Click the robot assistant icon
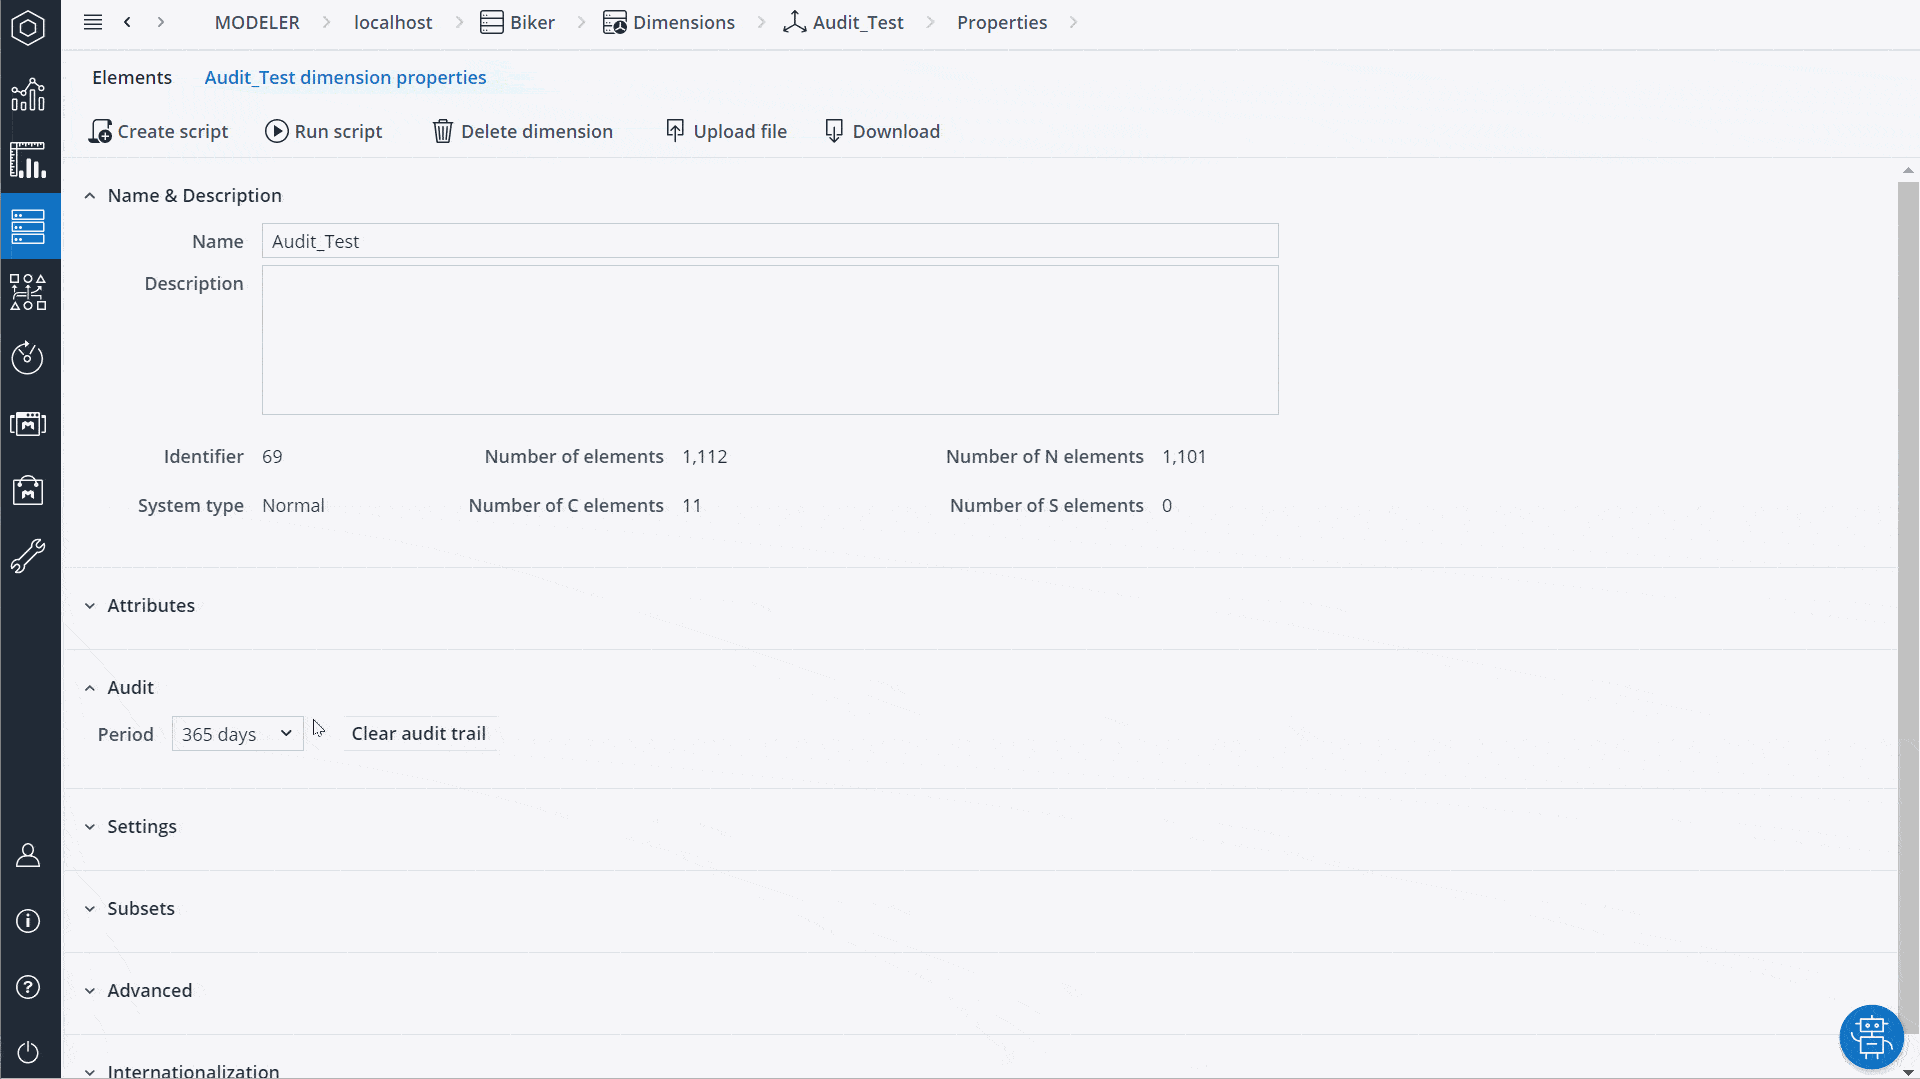 tap(1870, 1037)
